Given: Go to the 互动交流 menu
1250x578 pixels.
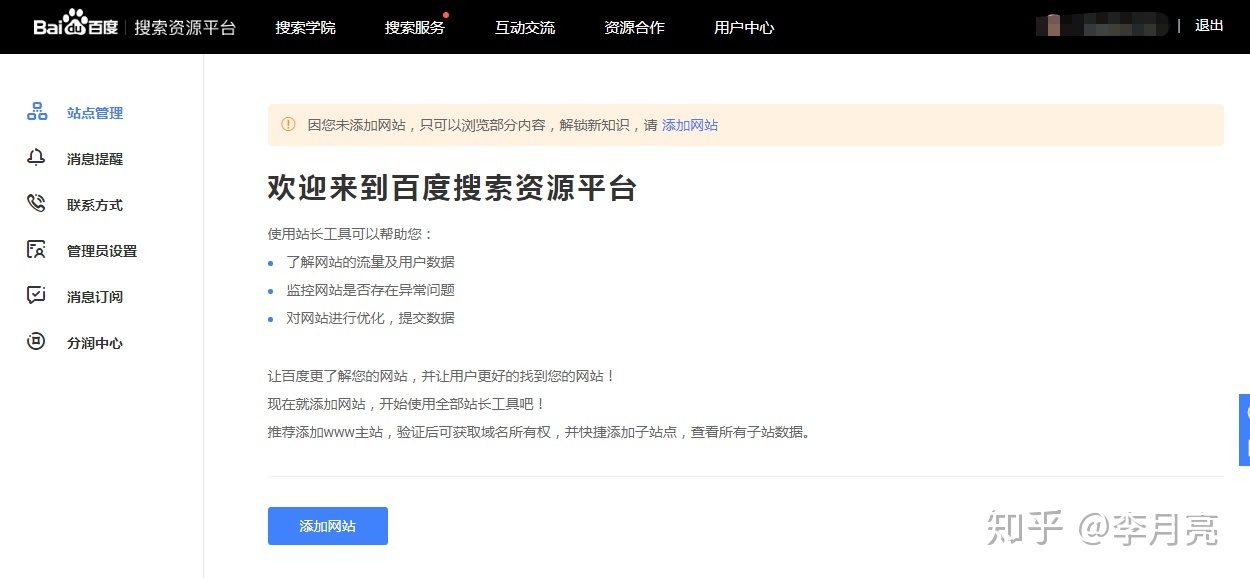Looking at the screenshot, I should [524, 27].
